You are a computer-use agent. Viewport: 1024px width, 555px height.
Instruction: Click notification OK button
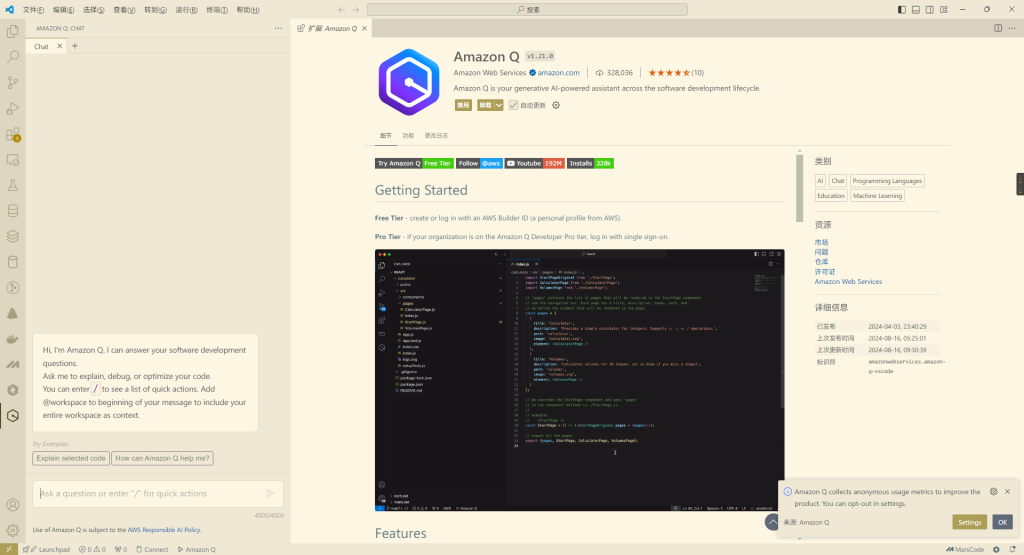pos(1002,522)
